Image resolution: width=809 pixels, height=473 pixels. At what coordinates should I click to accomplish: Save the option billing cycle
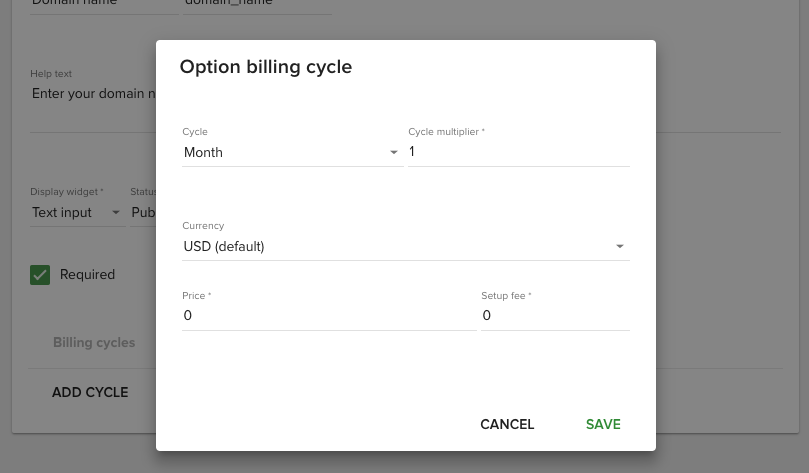603,424
